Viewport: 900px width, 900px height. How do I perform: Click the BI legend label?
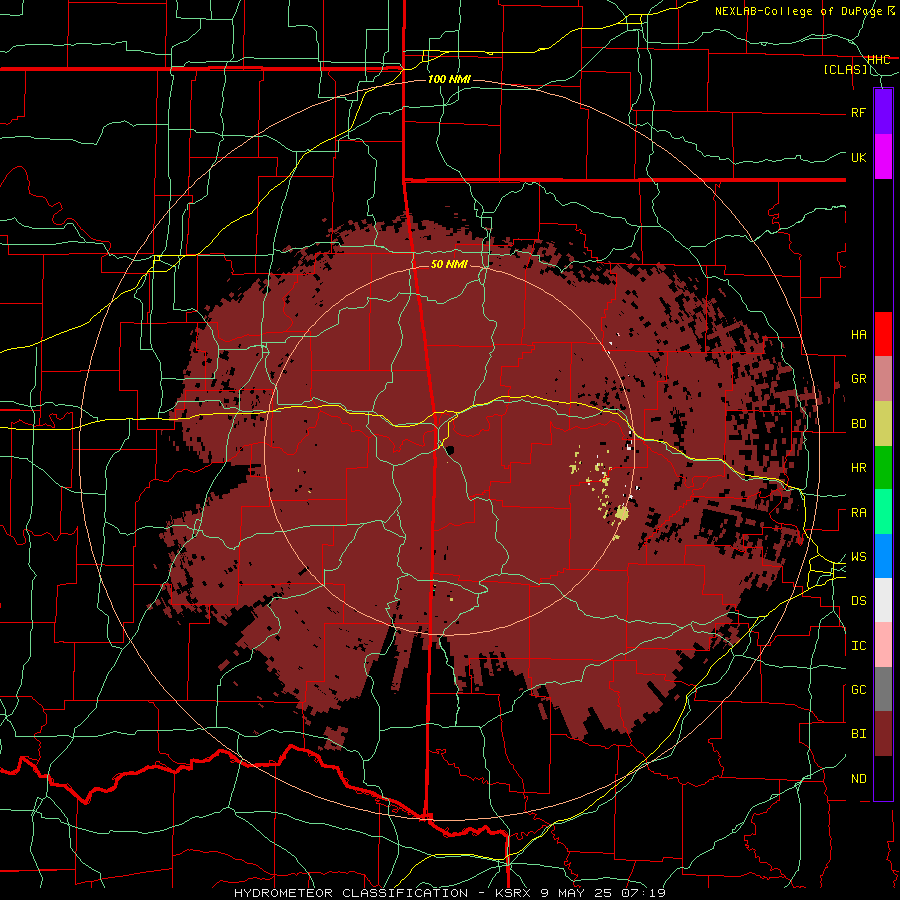[858, 734]
